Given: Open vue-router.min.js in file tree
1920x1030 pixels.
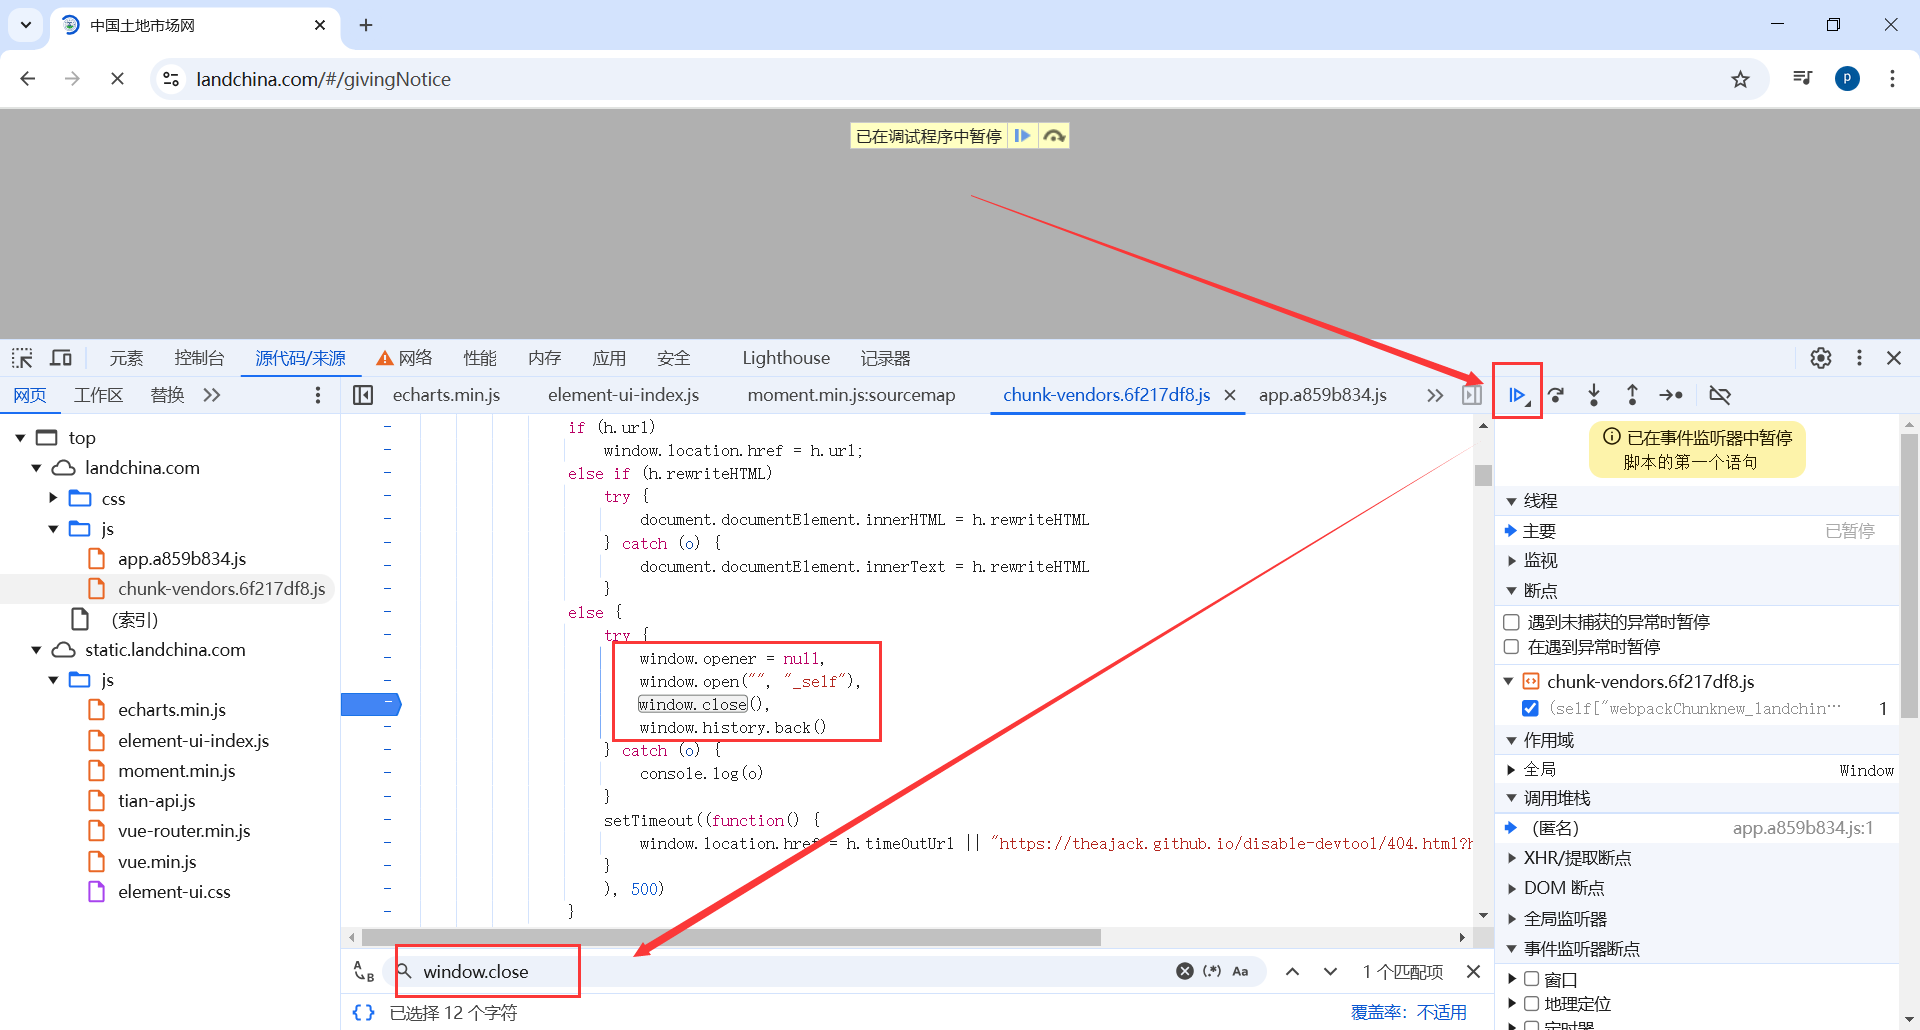Looking at the screenshot, I should tap(184, 831).
